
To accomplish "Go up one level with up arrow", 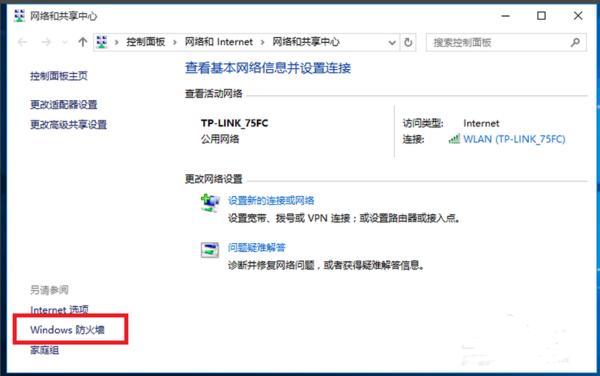I will (x=82, y=42).
